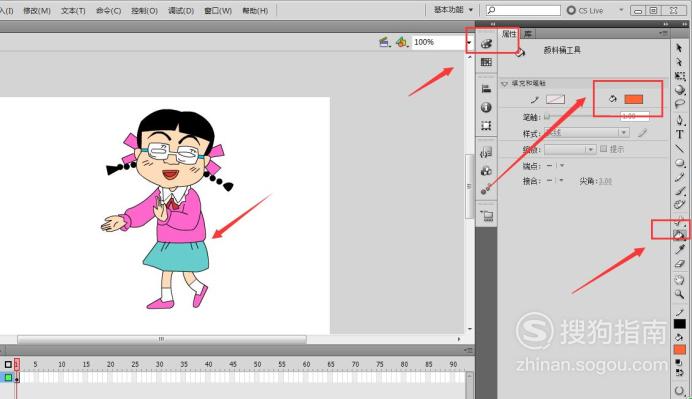This screenshot has height=399, width=692.
Task: Select the Zoom magnifier tool
Action: tap(680, 294)
